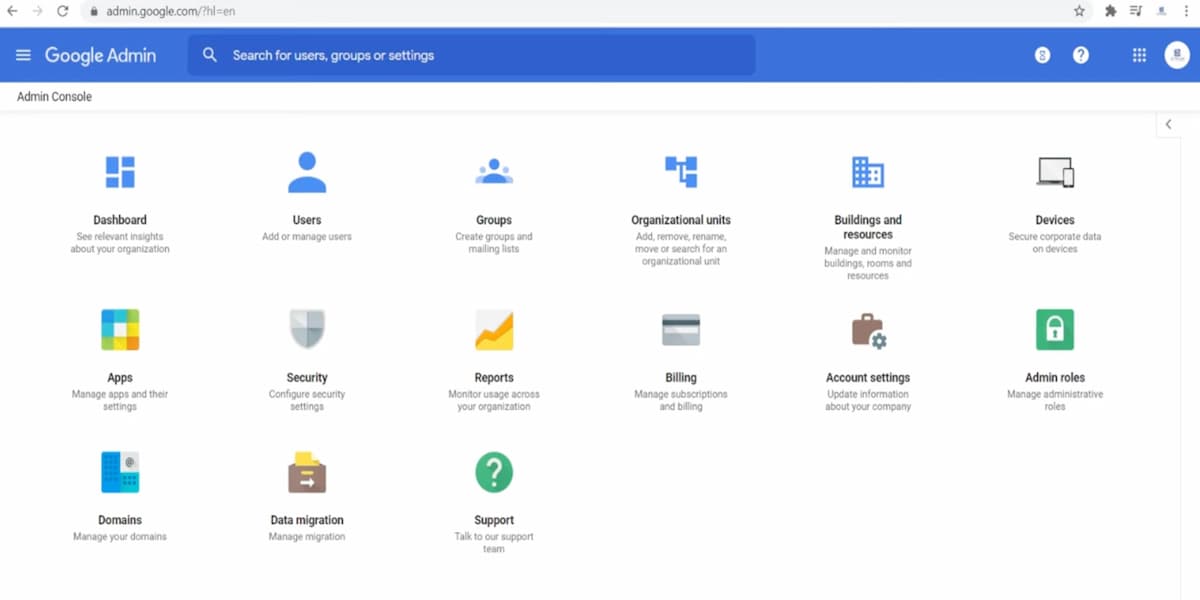Click the Billing label text
Screen dimensions: 1200x600
[681, 378]
